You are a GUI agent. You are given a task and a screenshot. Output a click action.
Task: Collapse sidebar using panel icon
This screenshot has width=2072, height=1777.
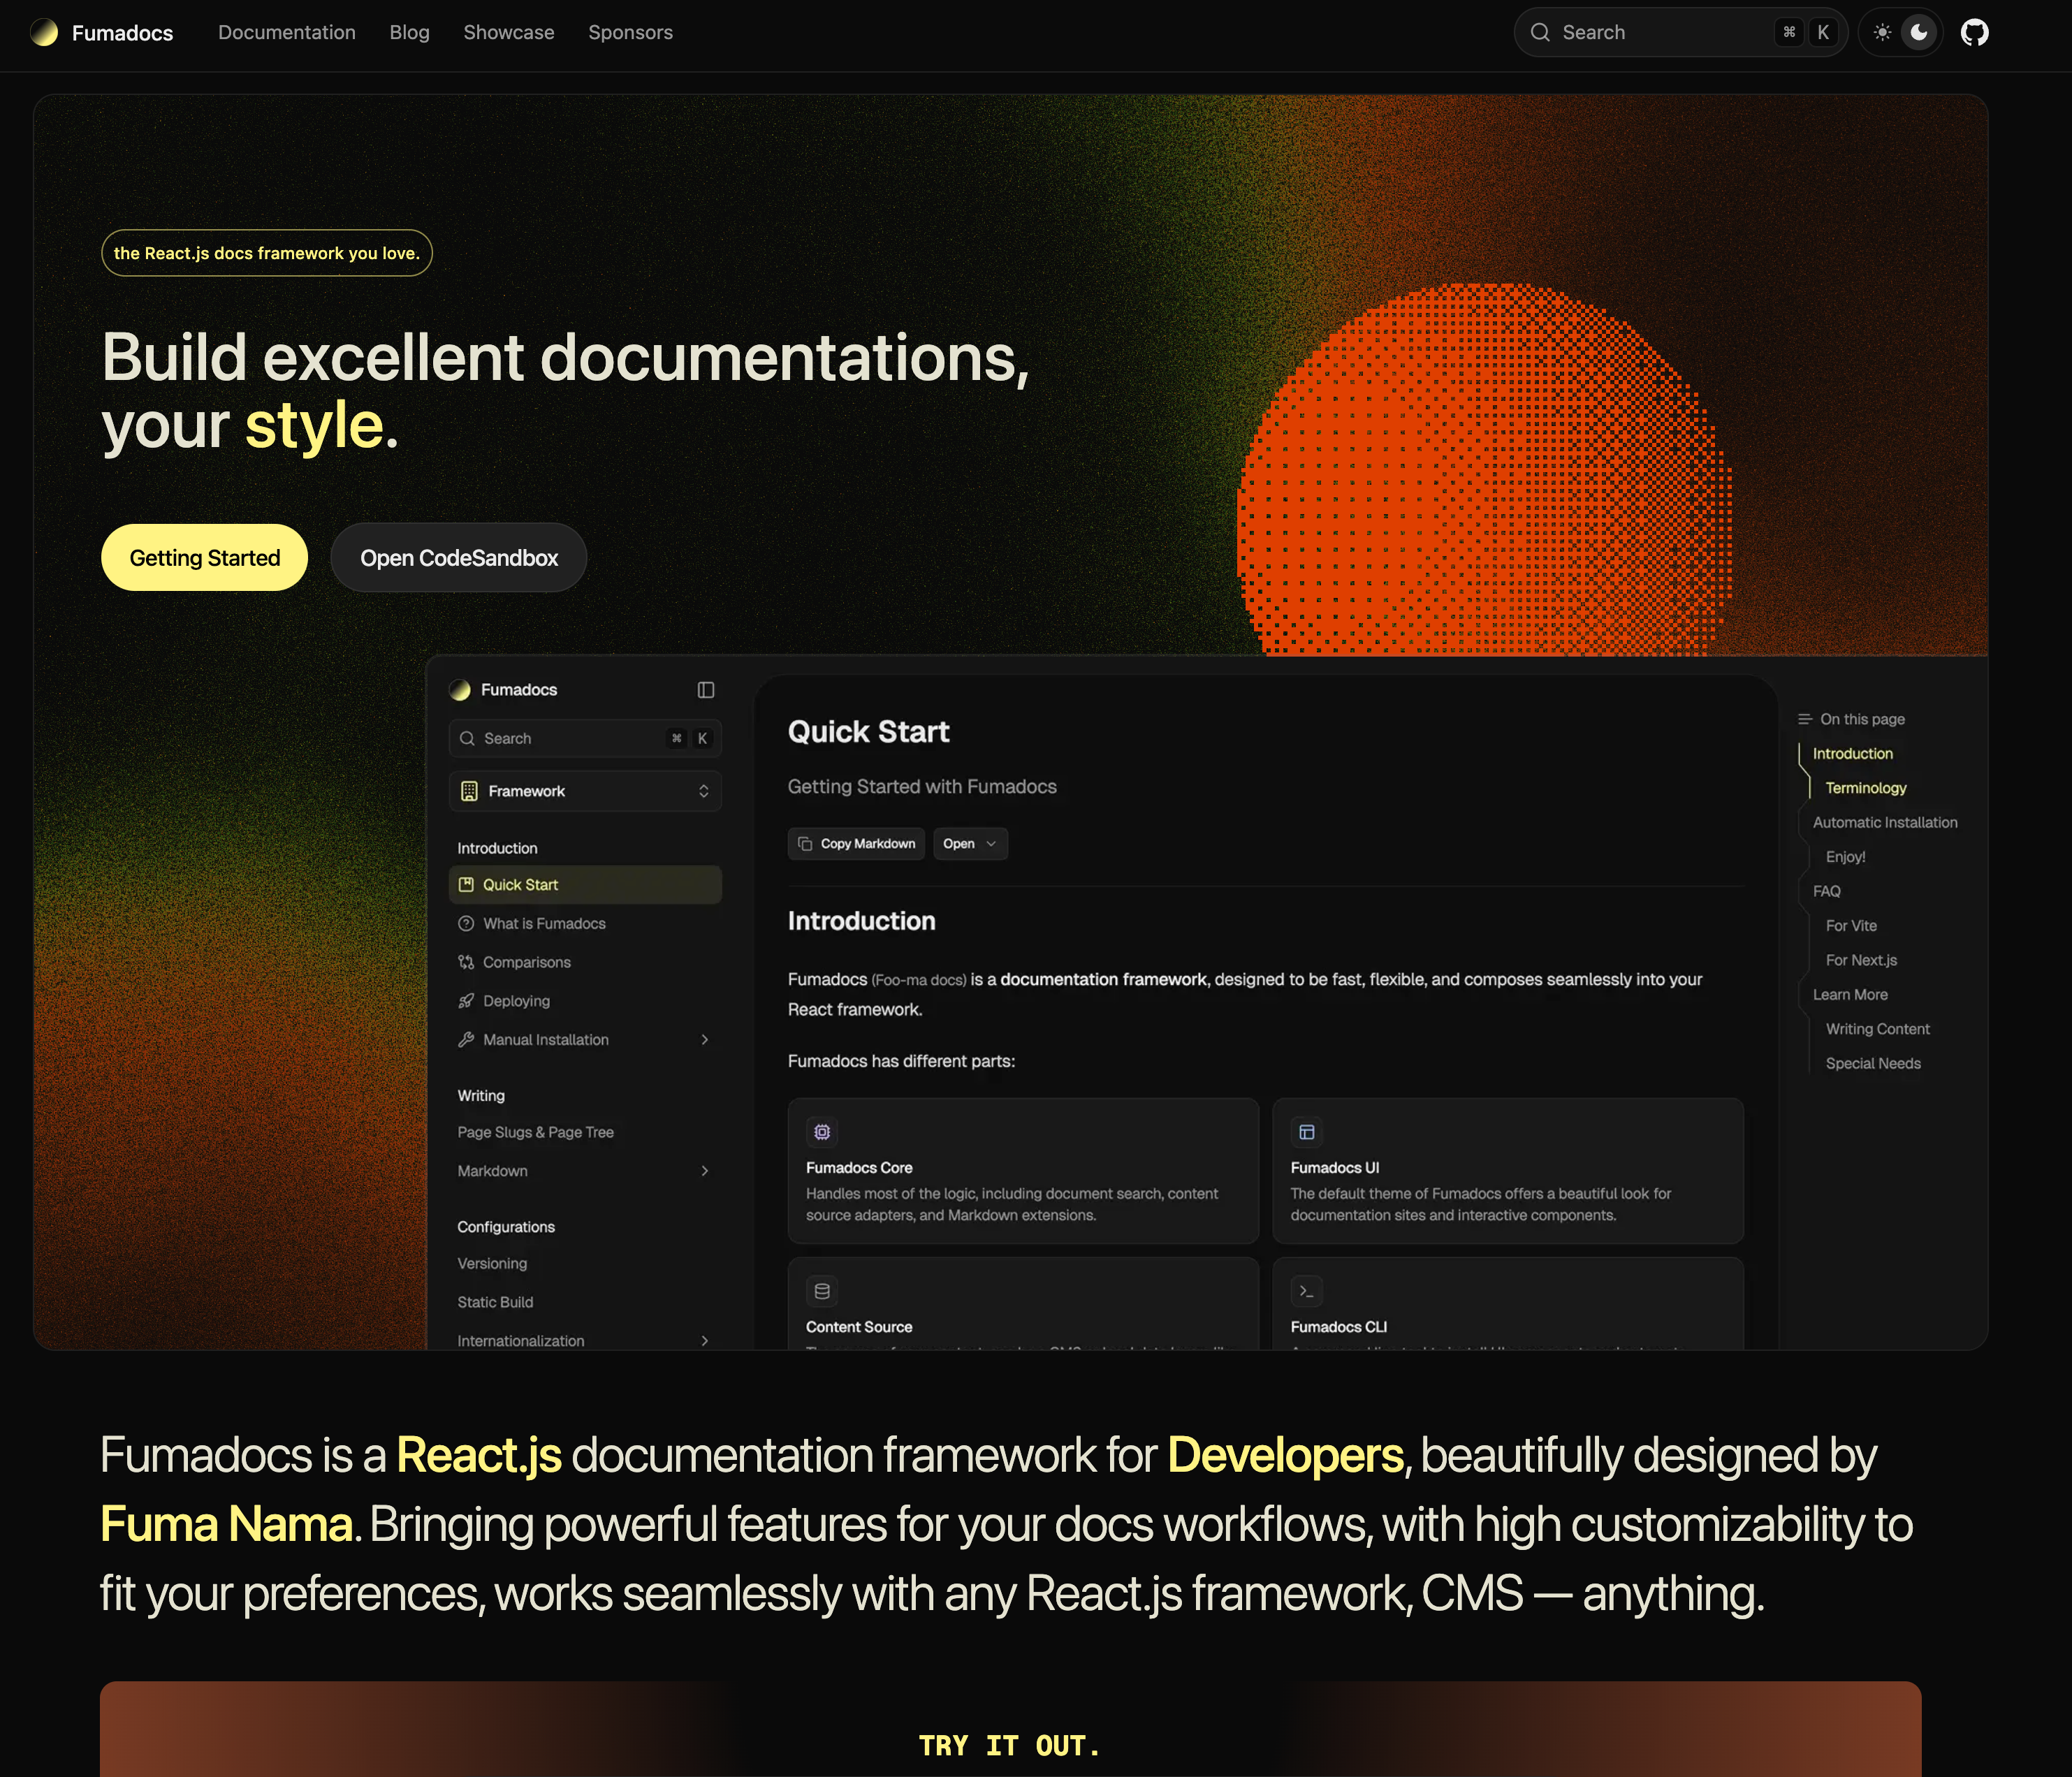pos(706,690)
